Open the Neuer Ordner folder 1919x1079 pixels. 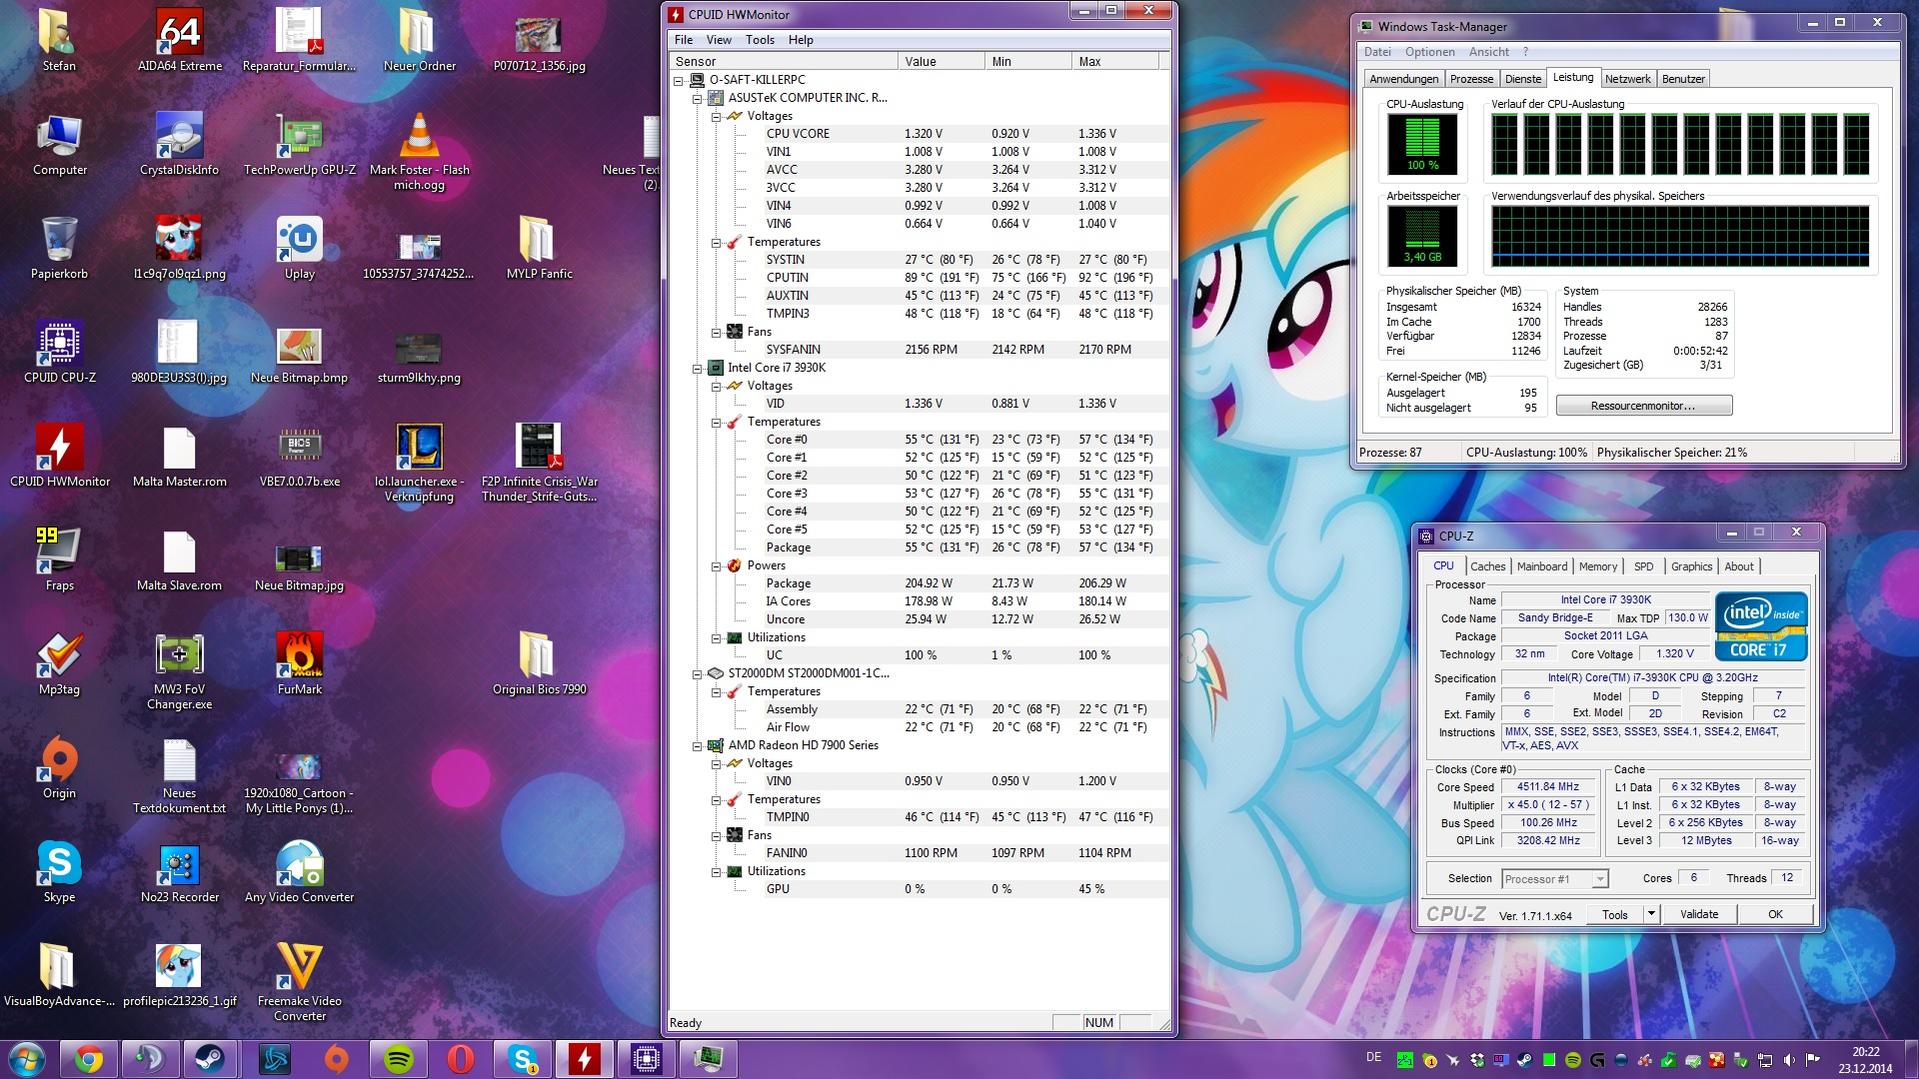click(x=420, y=40)
